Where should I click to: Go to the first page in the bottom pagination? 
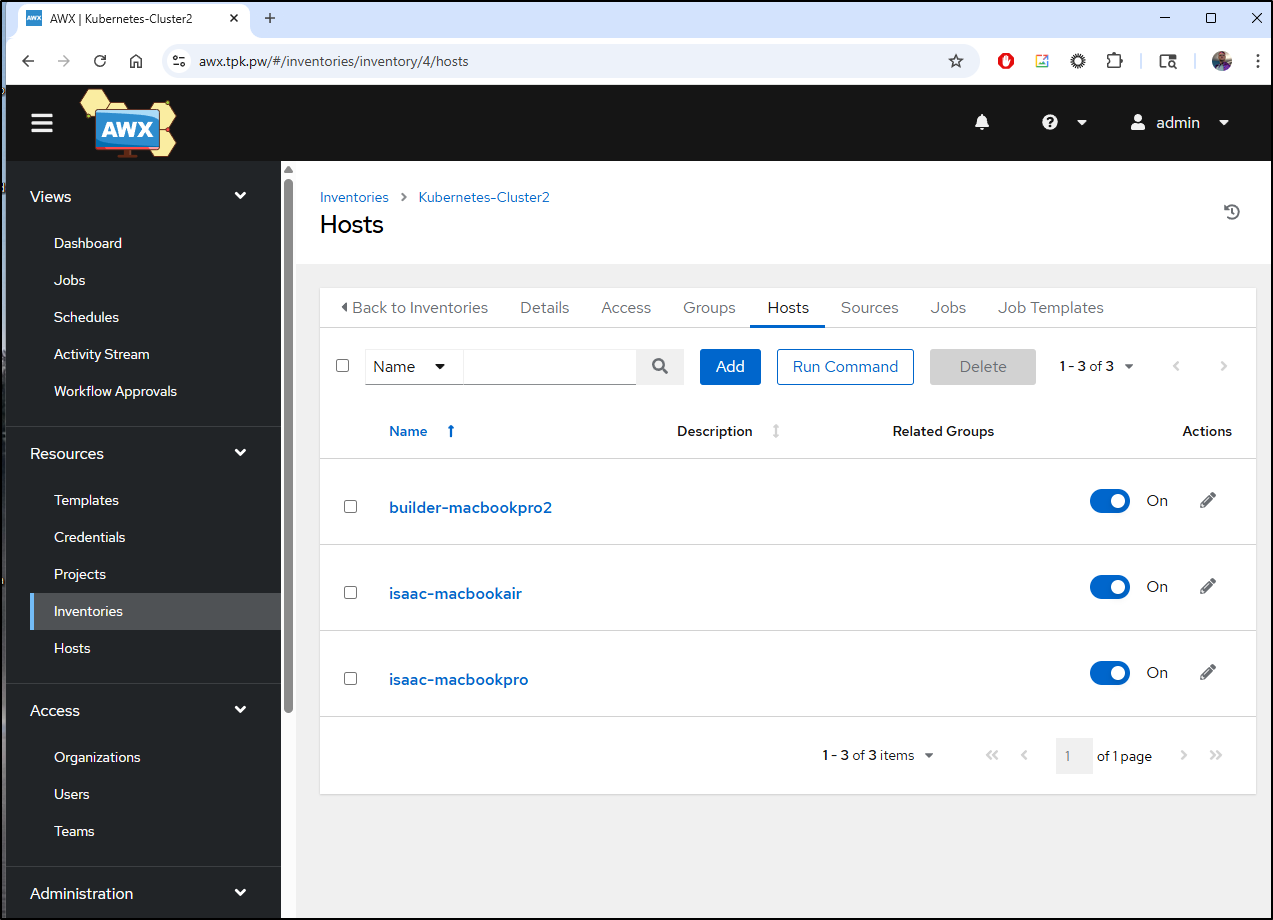pyautogui.click(x=992, y=756)
